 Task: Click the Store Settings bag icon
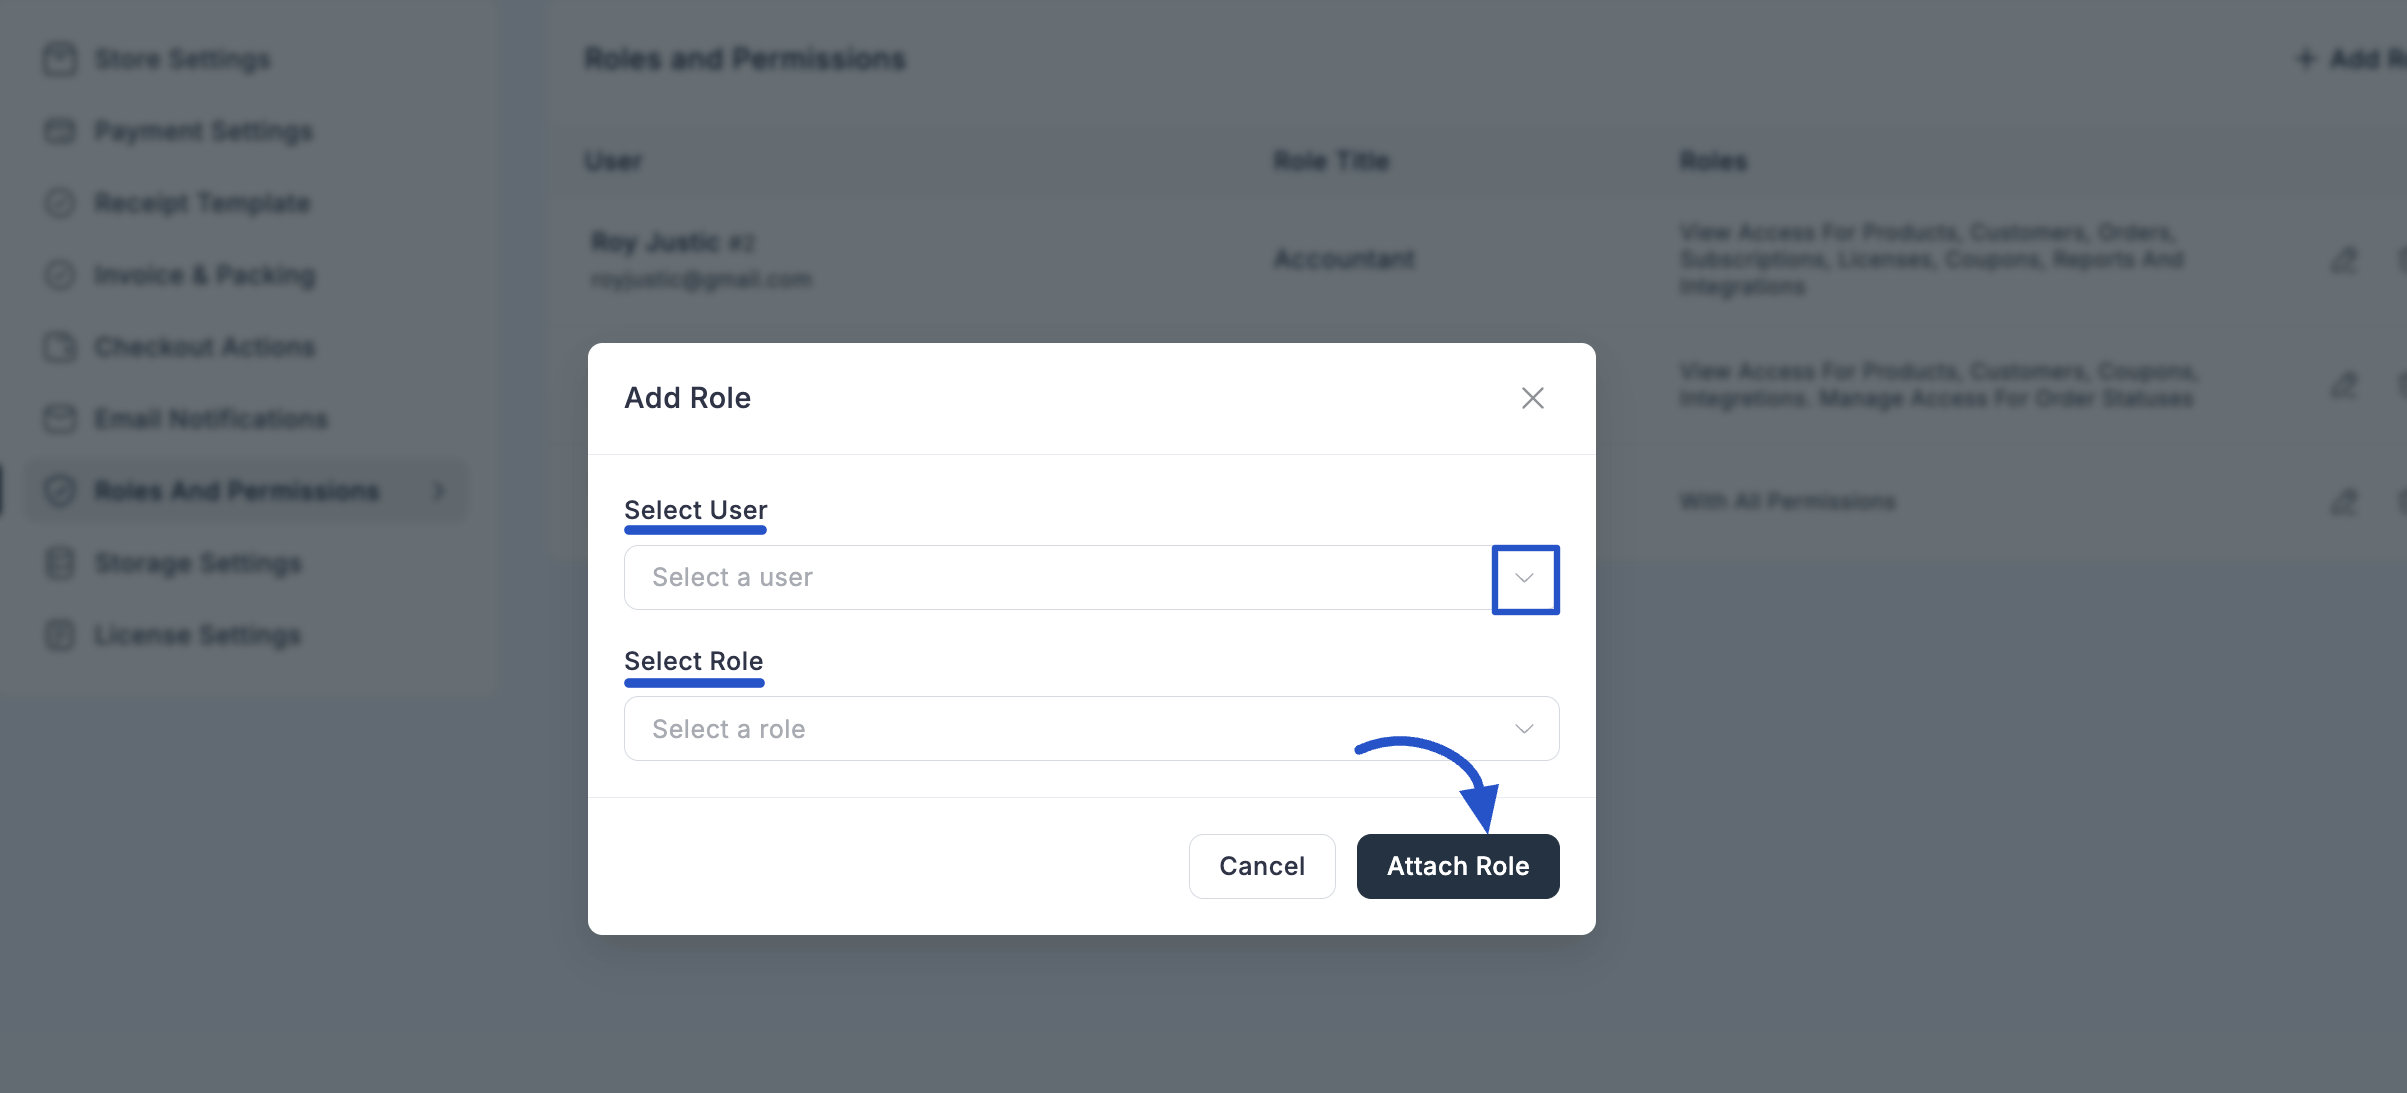(59, 59)
